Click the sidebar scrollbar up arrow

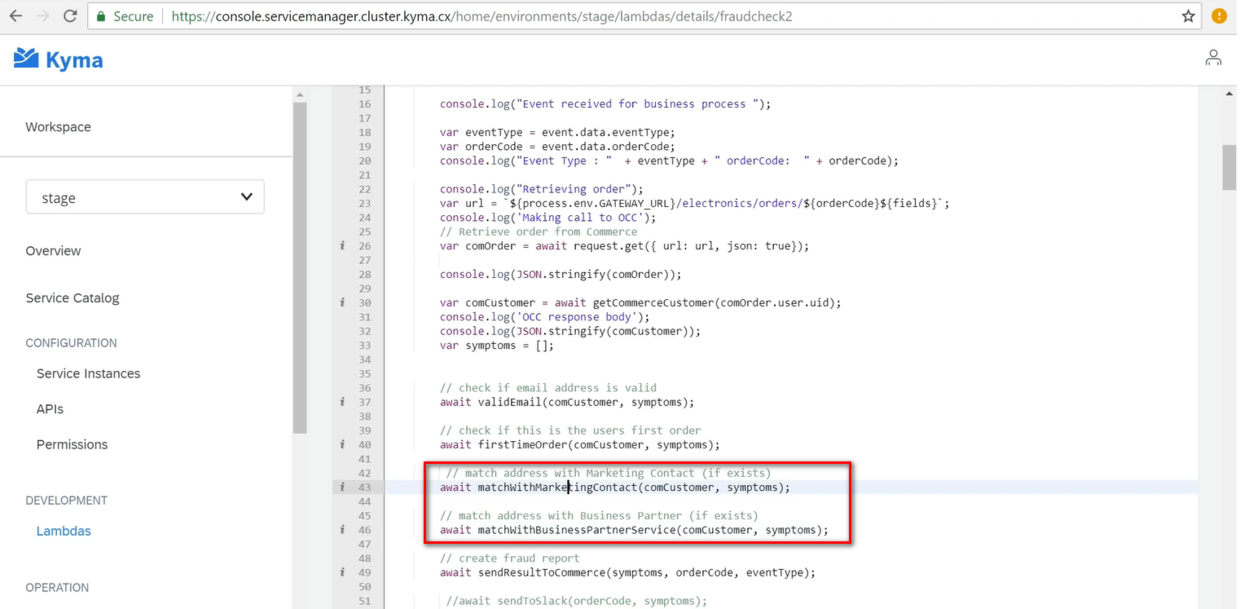point(300,95)
